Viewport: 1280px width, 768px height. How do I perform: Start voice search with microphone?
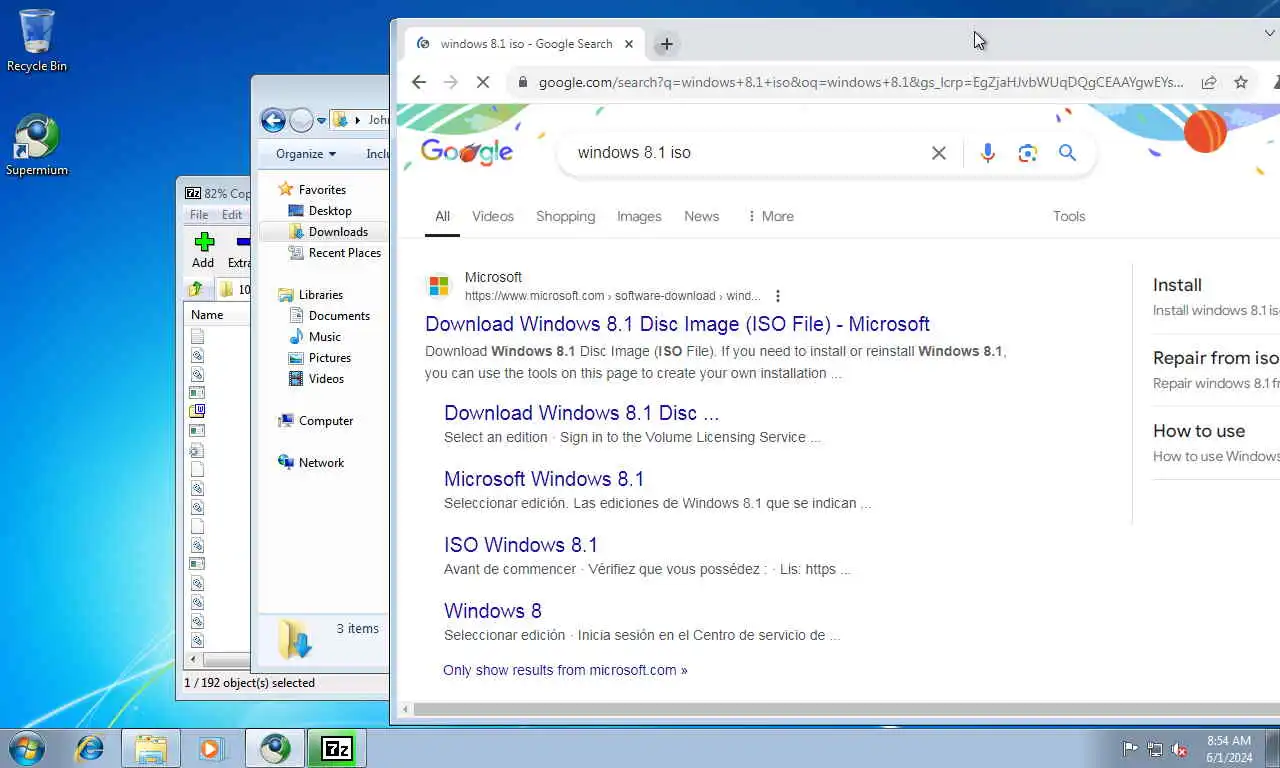click(988, 153)
